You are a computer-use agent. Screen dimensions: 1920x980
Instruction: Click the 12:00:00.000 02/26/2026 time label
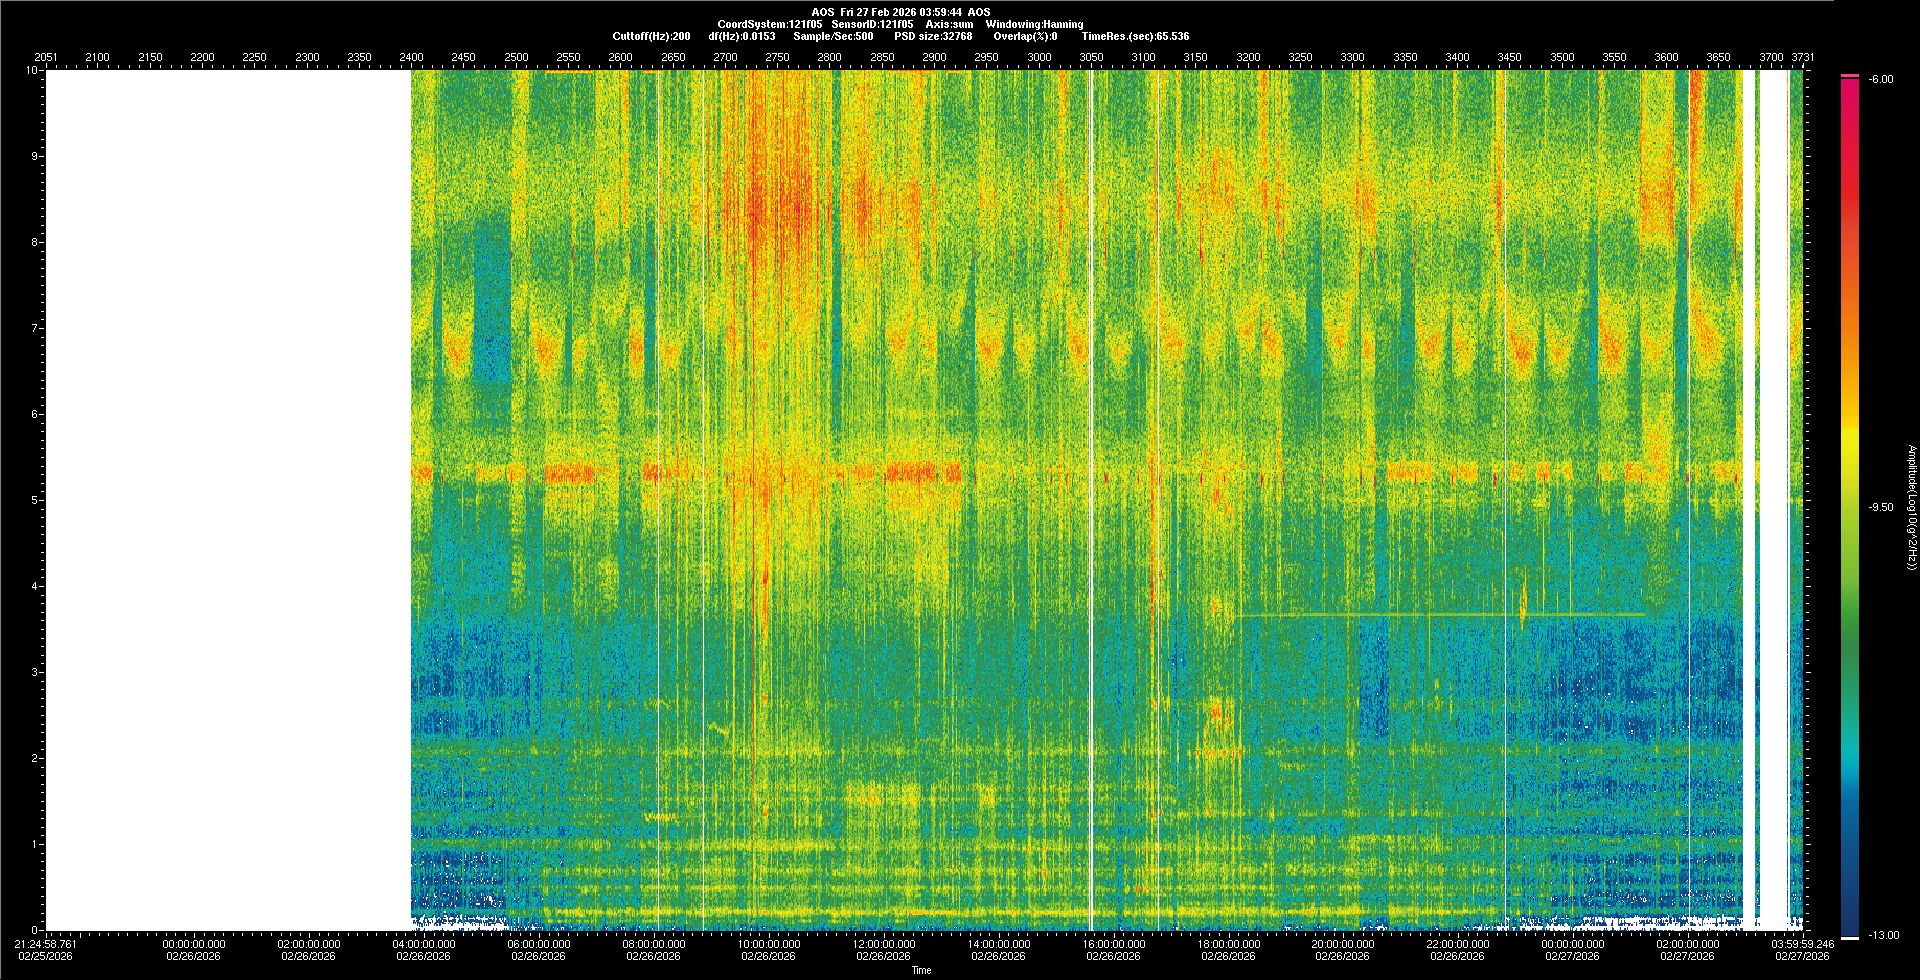pyautogui.click(x=884, y=949)
